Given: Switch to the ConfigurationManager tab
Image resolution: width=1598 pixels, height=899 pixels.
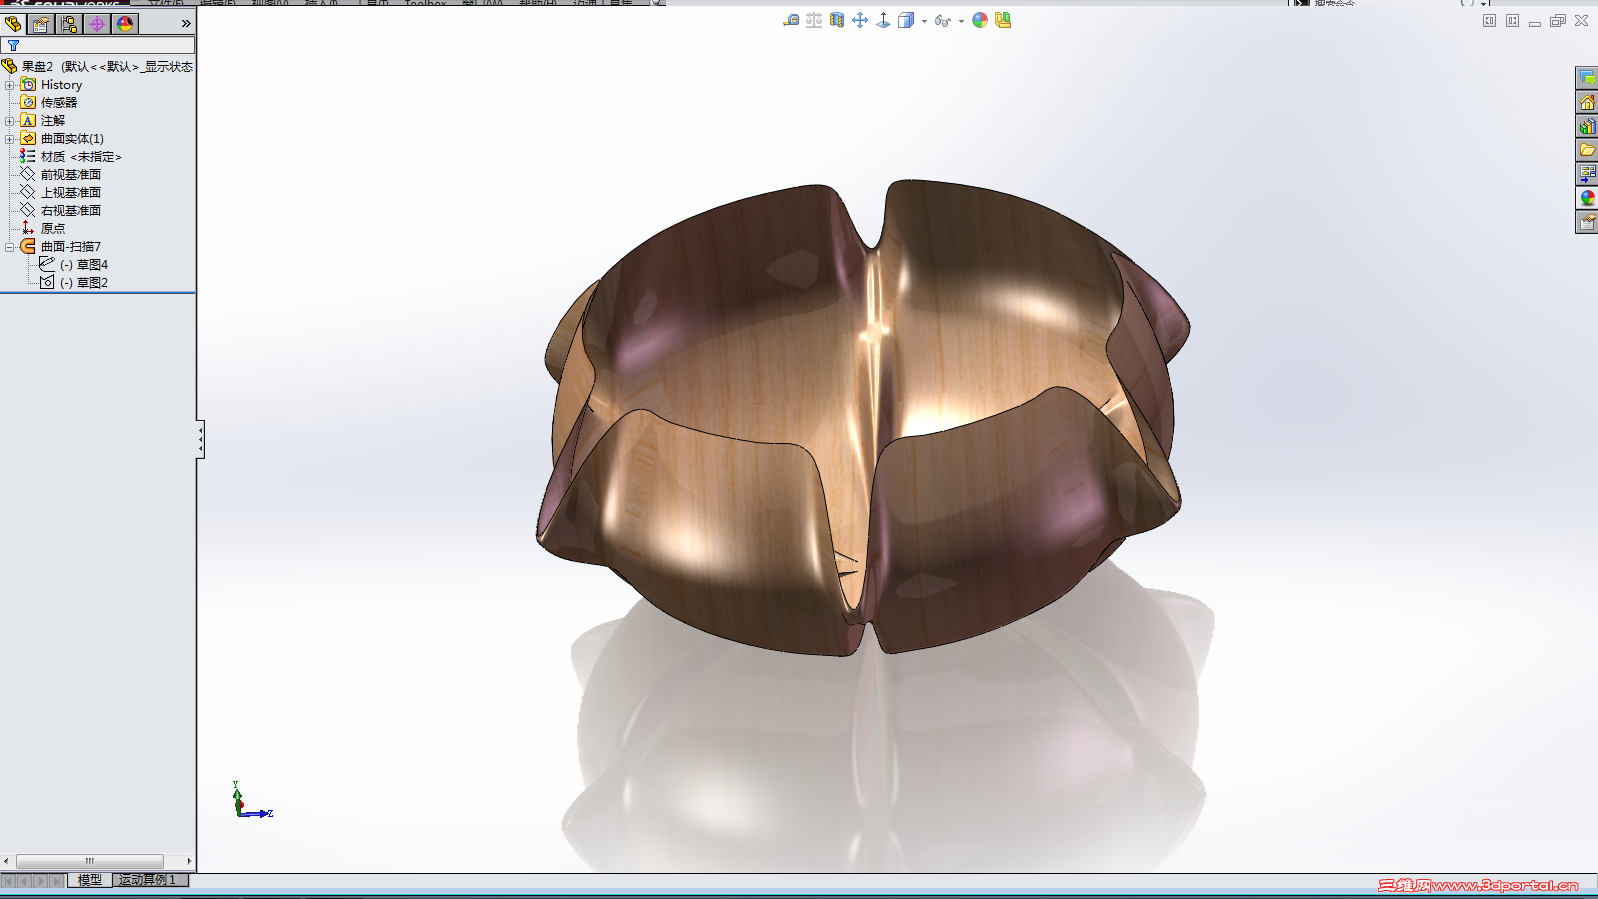Looking at the screenshot, I should 69,24.
